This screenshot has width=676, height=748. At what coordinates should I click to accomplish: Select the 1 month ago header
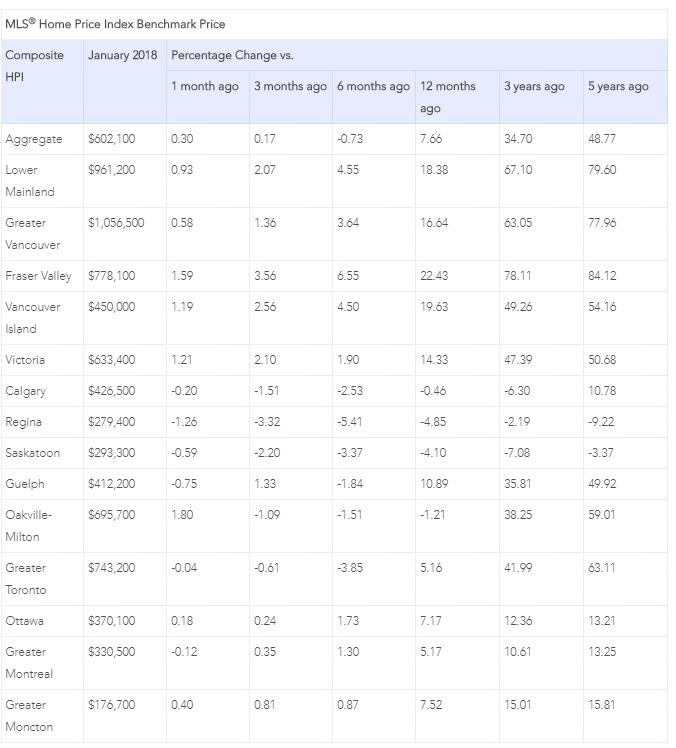(x=205, y=86)
